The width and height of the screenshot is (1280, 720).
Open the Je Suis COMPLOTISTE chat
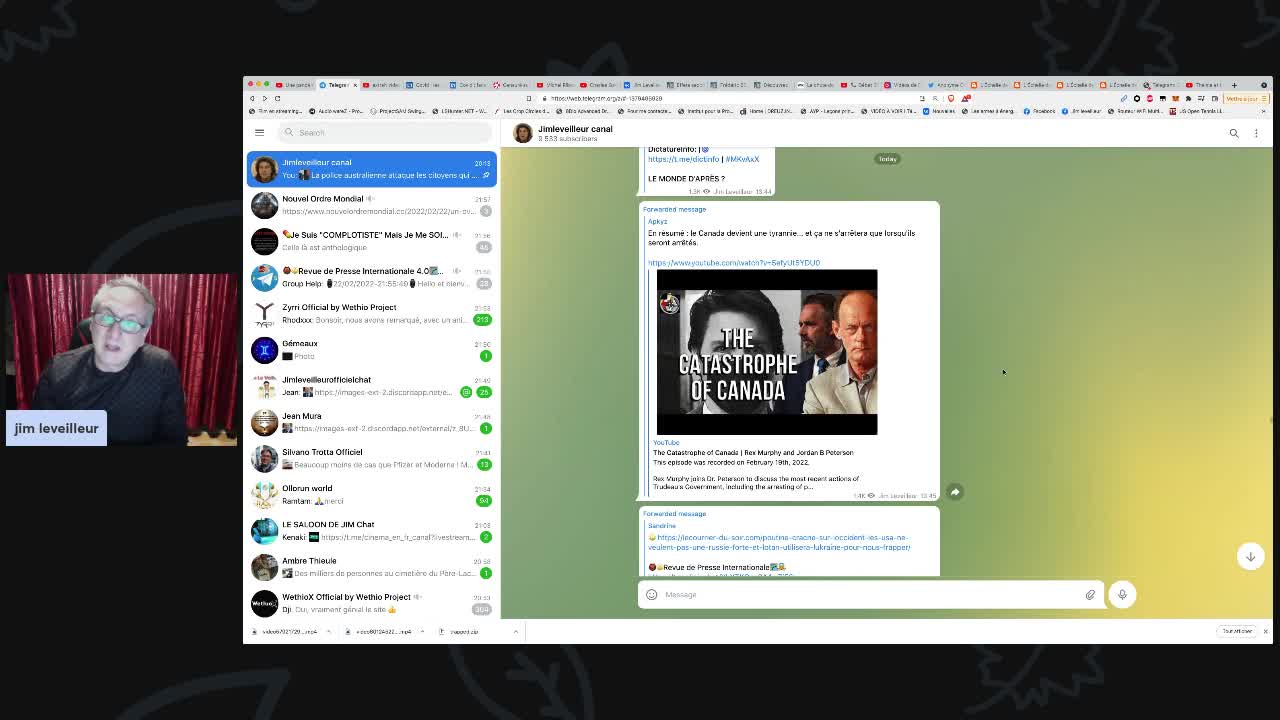click(371, 241)
